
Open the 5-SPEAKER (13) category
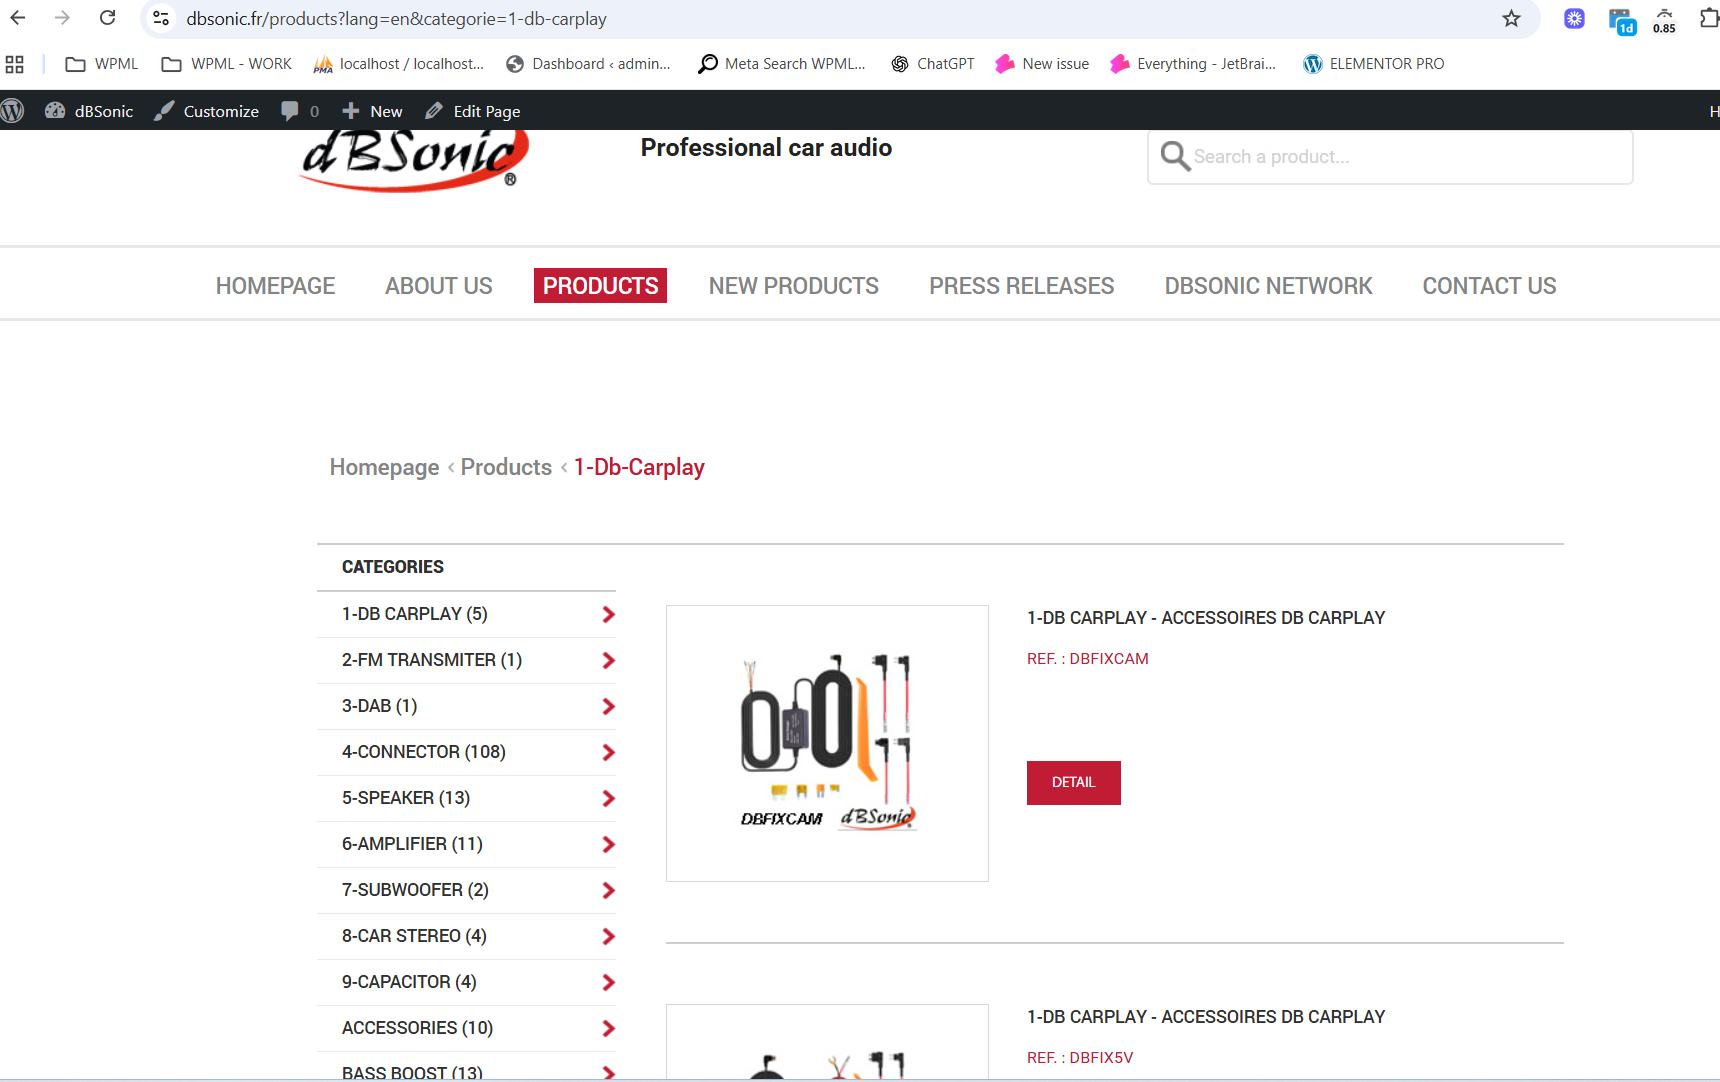click(x=406, y=798)
